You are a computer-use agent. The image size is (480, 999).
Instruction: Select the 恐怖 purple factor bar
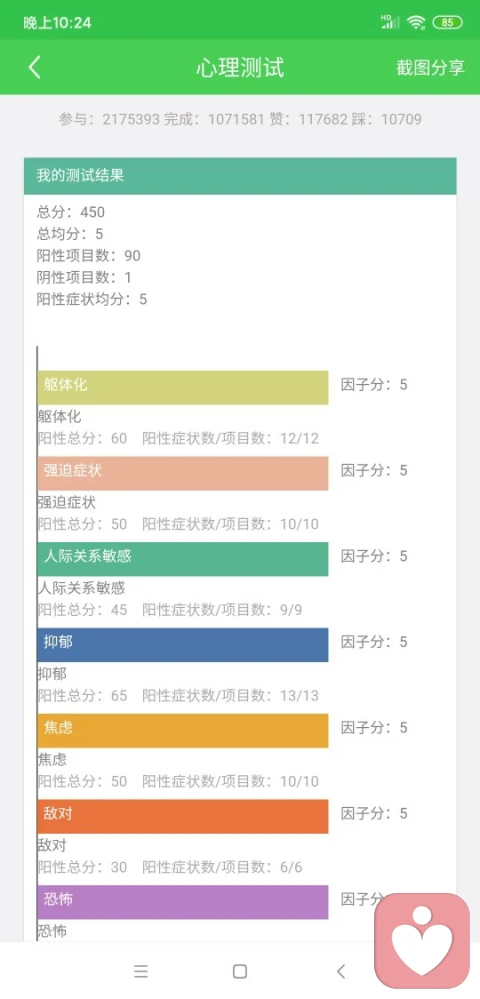pos(183,902)
